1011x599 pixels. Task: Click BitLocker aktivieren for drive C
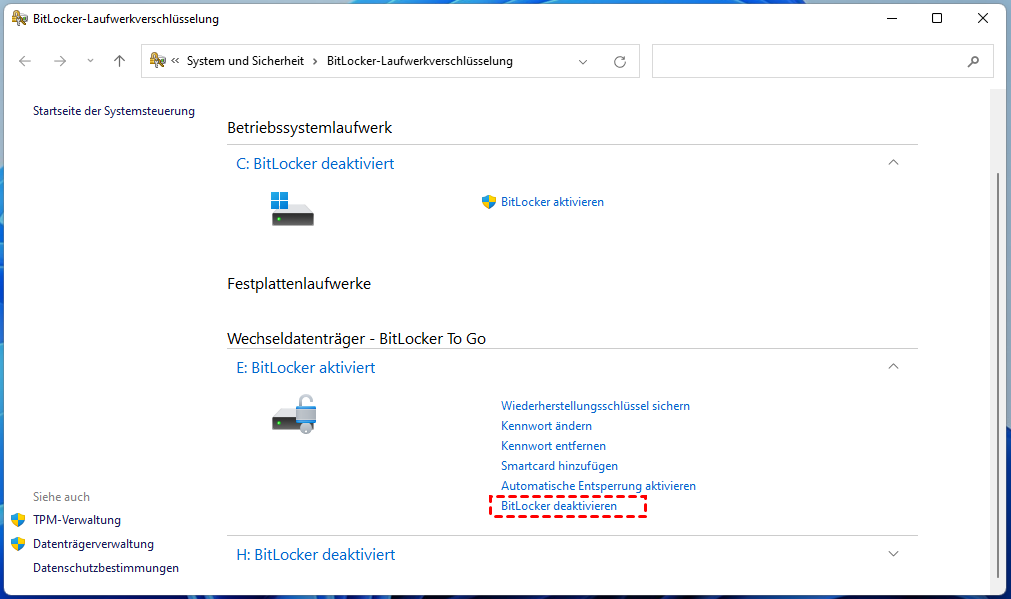[552, 202]
